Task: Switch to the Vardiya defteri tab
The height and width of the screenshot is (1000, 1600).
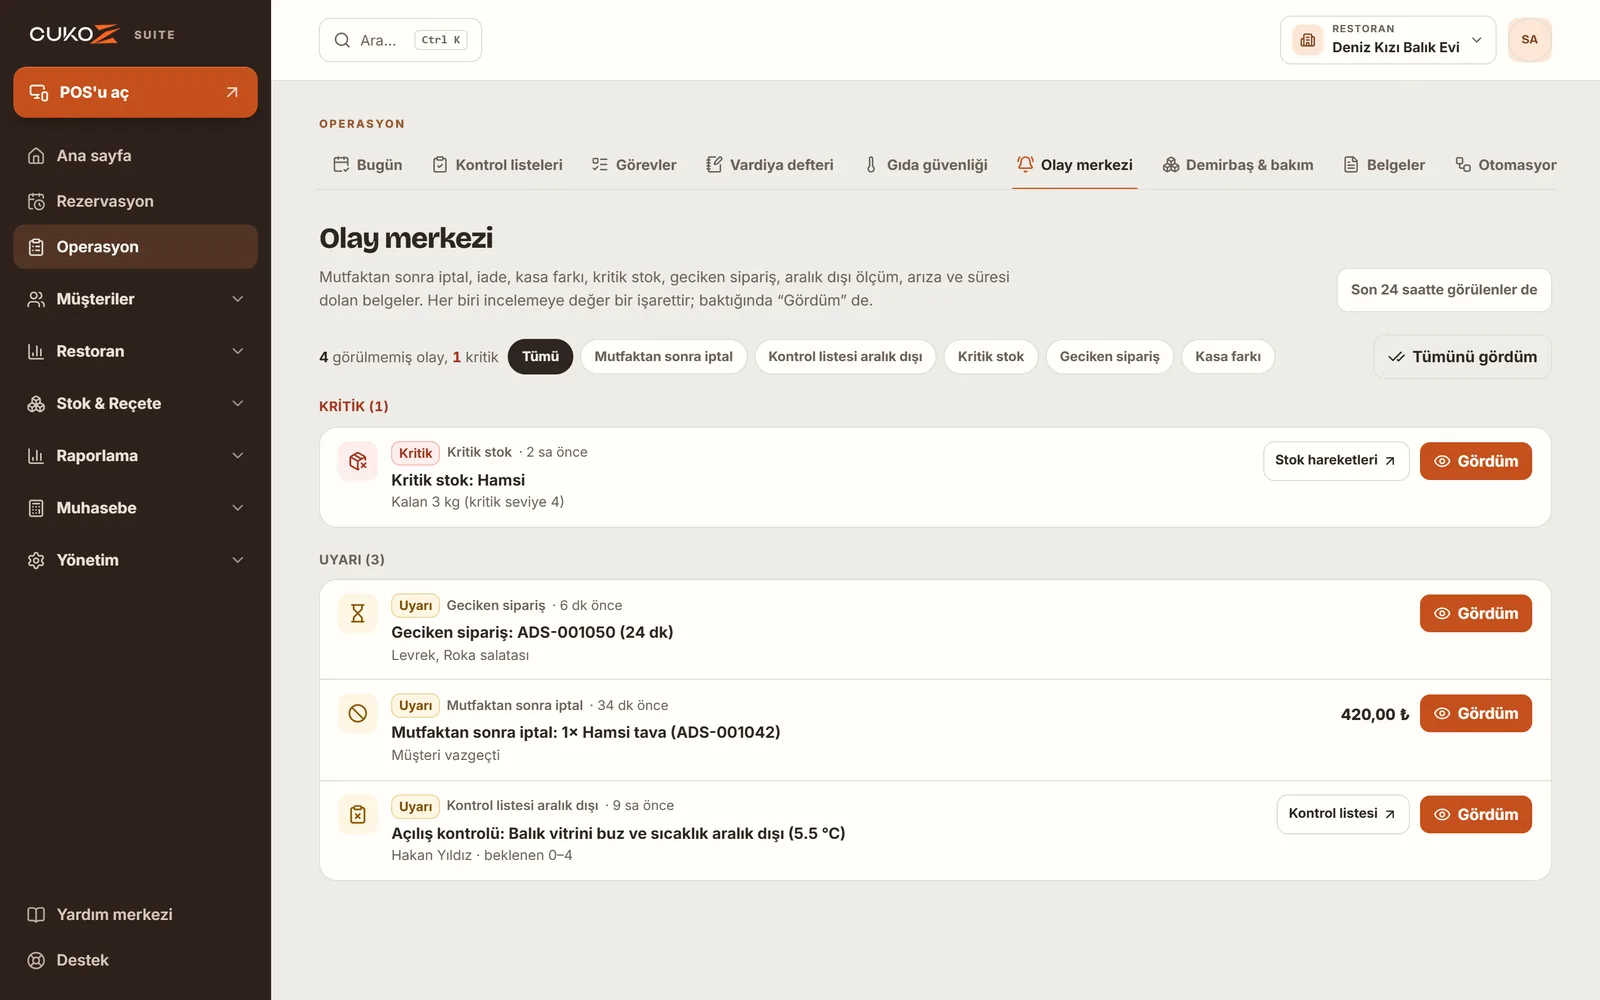Action: [x=769, y=165]
